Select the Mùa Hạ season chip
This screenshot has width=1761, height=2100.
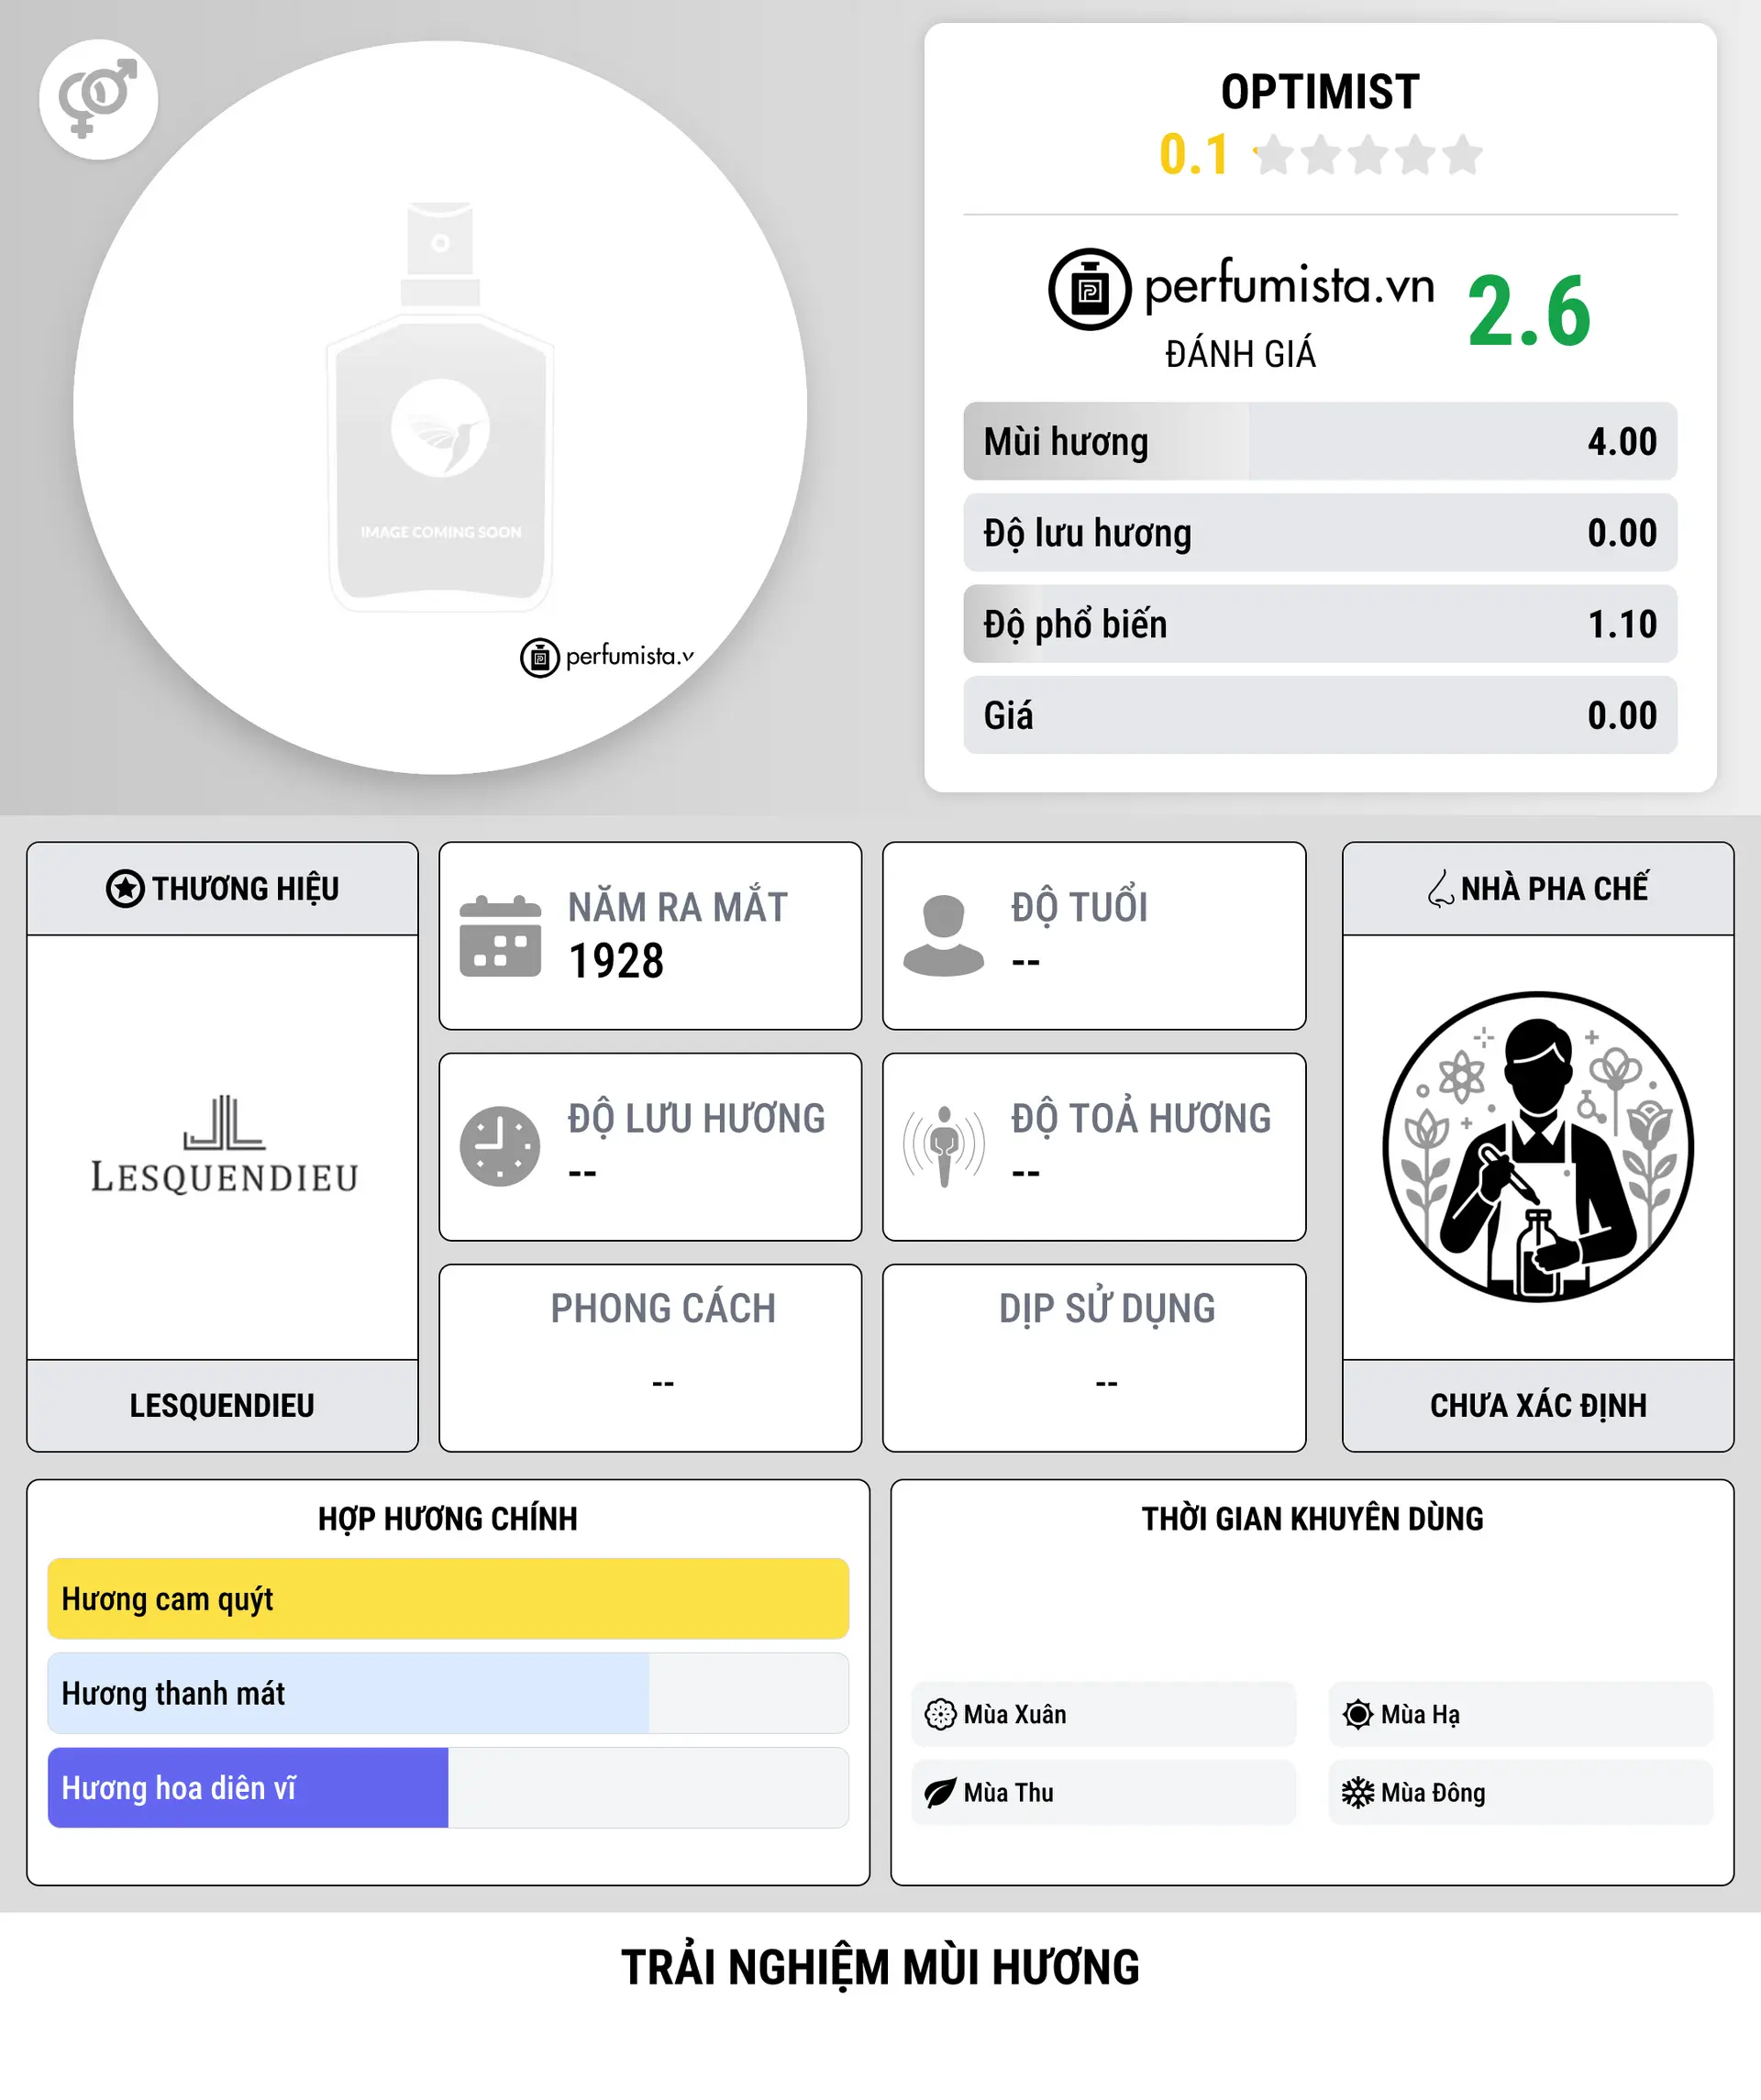coord(1520,1714)
